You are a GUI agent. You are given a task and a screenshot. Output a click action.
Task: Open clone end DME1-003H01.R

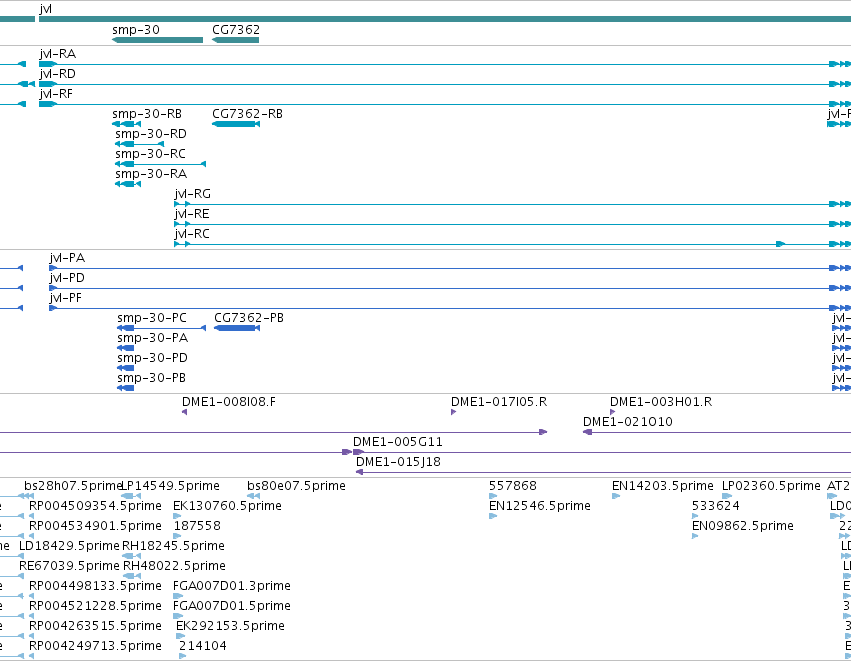click(661, 402)
